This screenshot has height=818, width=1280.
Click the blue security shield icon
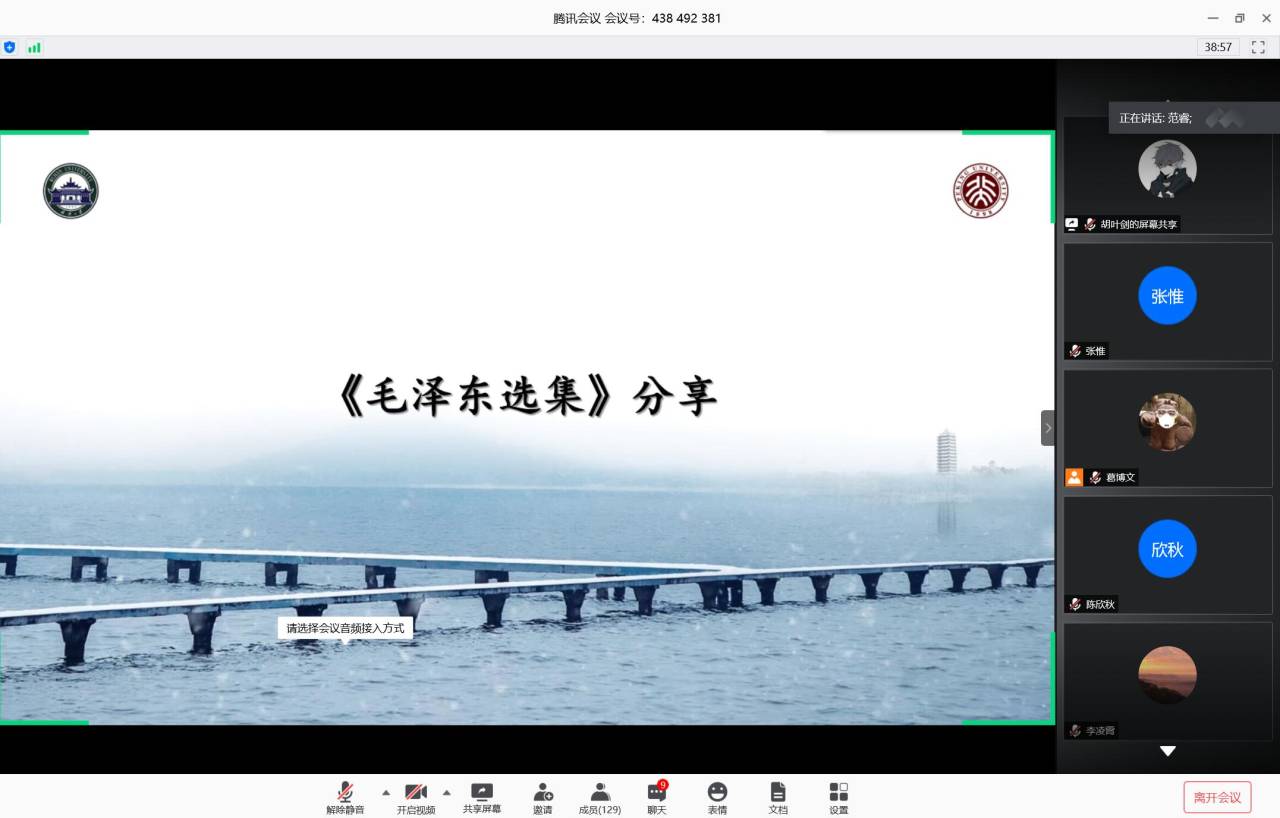point(10,47)
